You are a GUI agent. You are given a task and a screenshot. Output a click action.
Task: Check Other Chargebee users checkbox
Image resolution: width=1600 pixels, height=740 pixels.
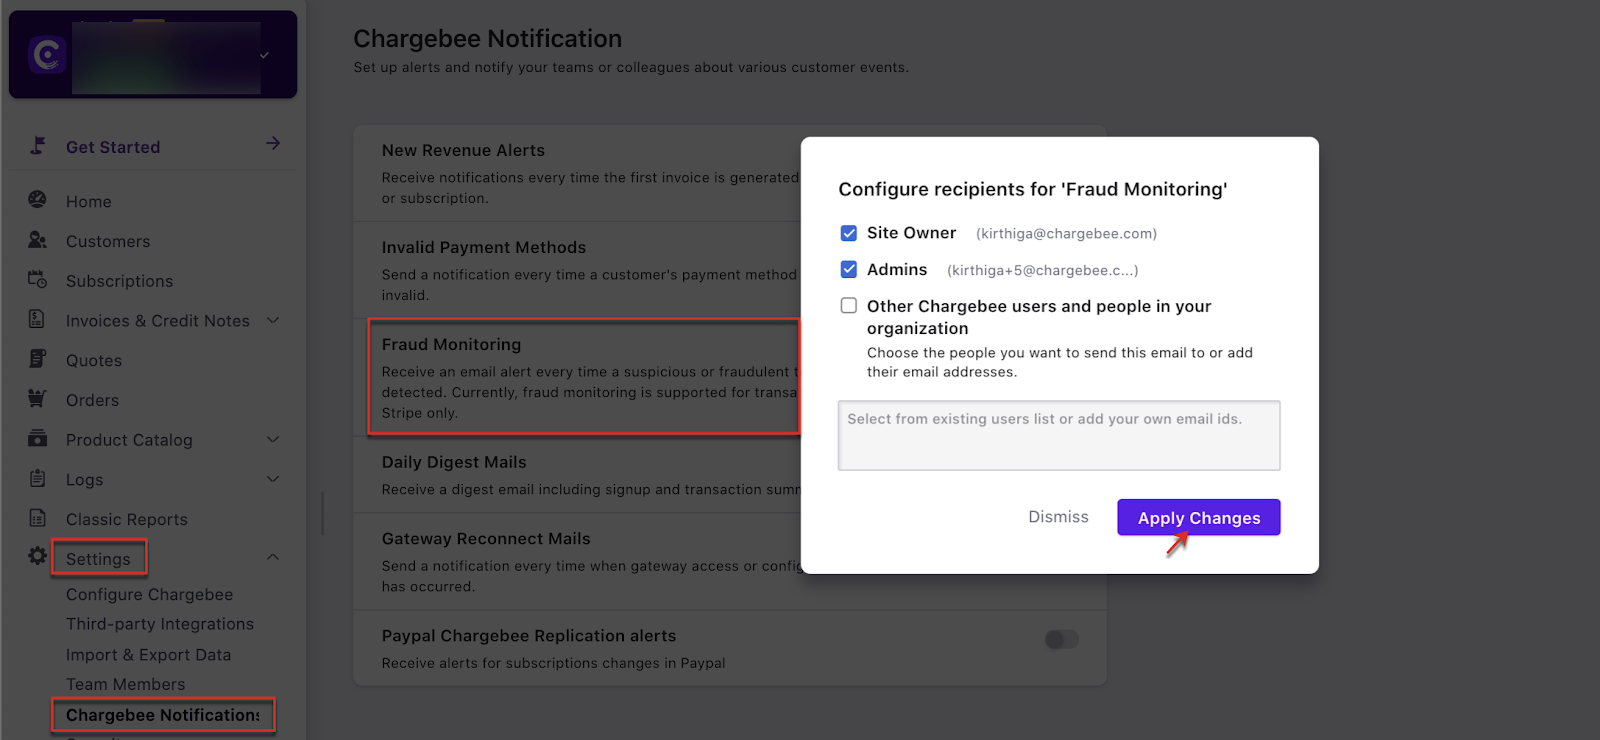(849, 306)
